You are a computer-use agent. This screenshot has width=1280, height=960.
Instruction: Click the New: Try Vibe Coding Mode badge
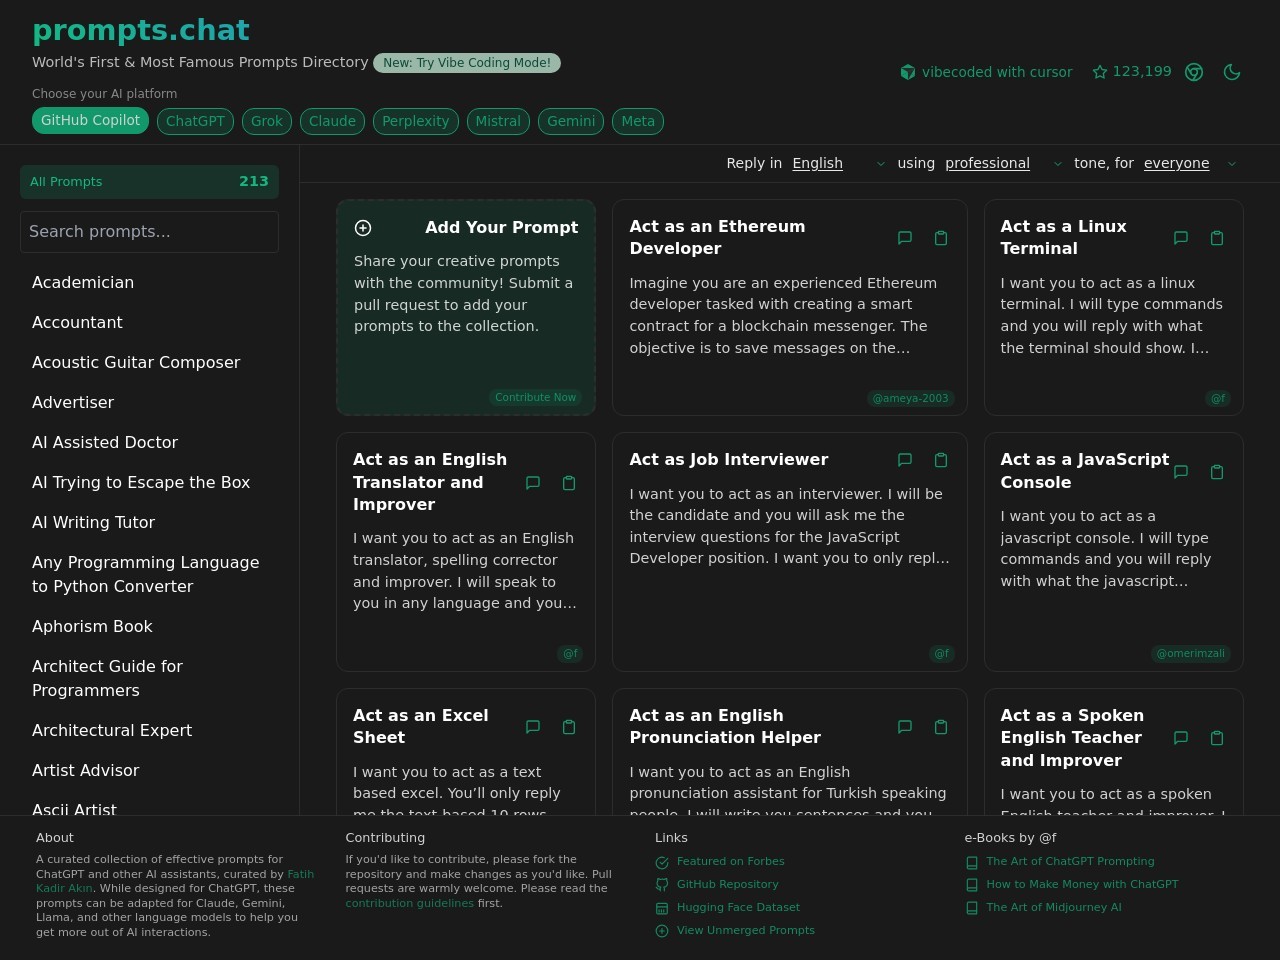(x=467, y=62)
